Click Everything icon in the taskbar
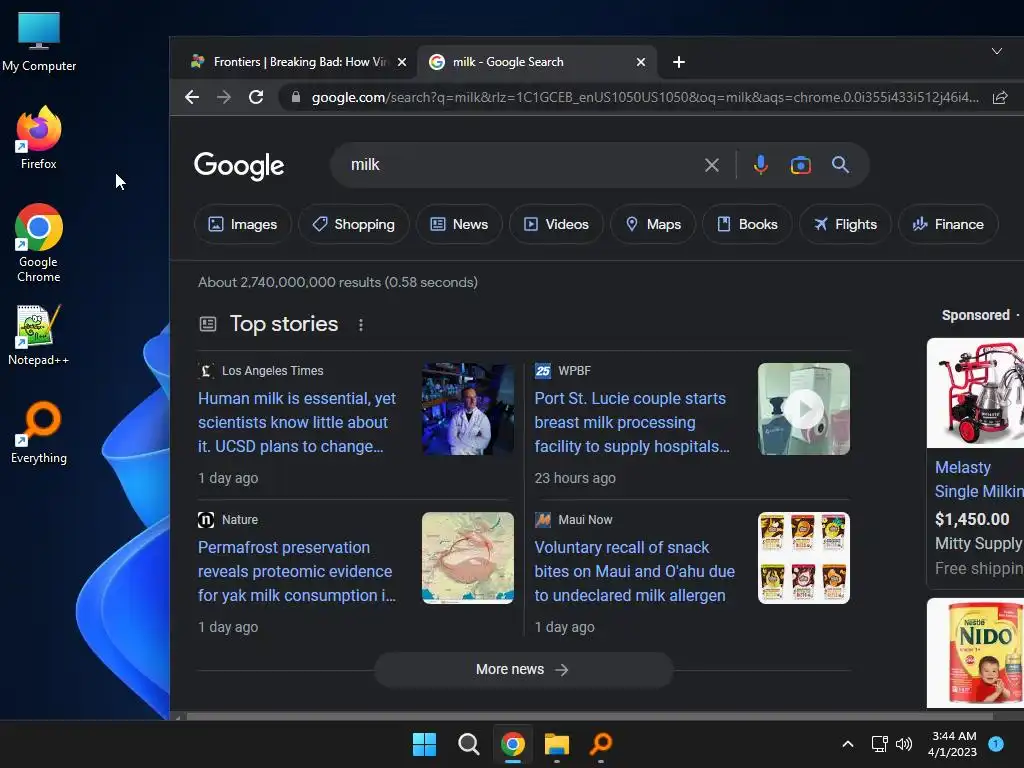1024x768 pixels. (601, 744)
